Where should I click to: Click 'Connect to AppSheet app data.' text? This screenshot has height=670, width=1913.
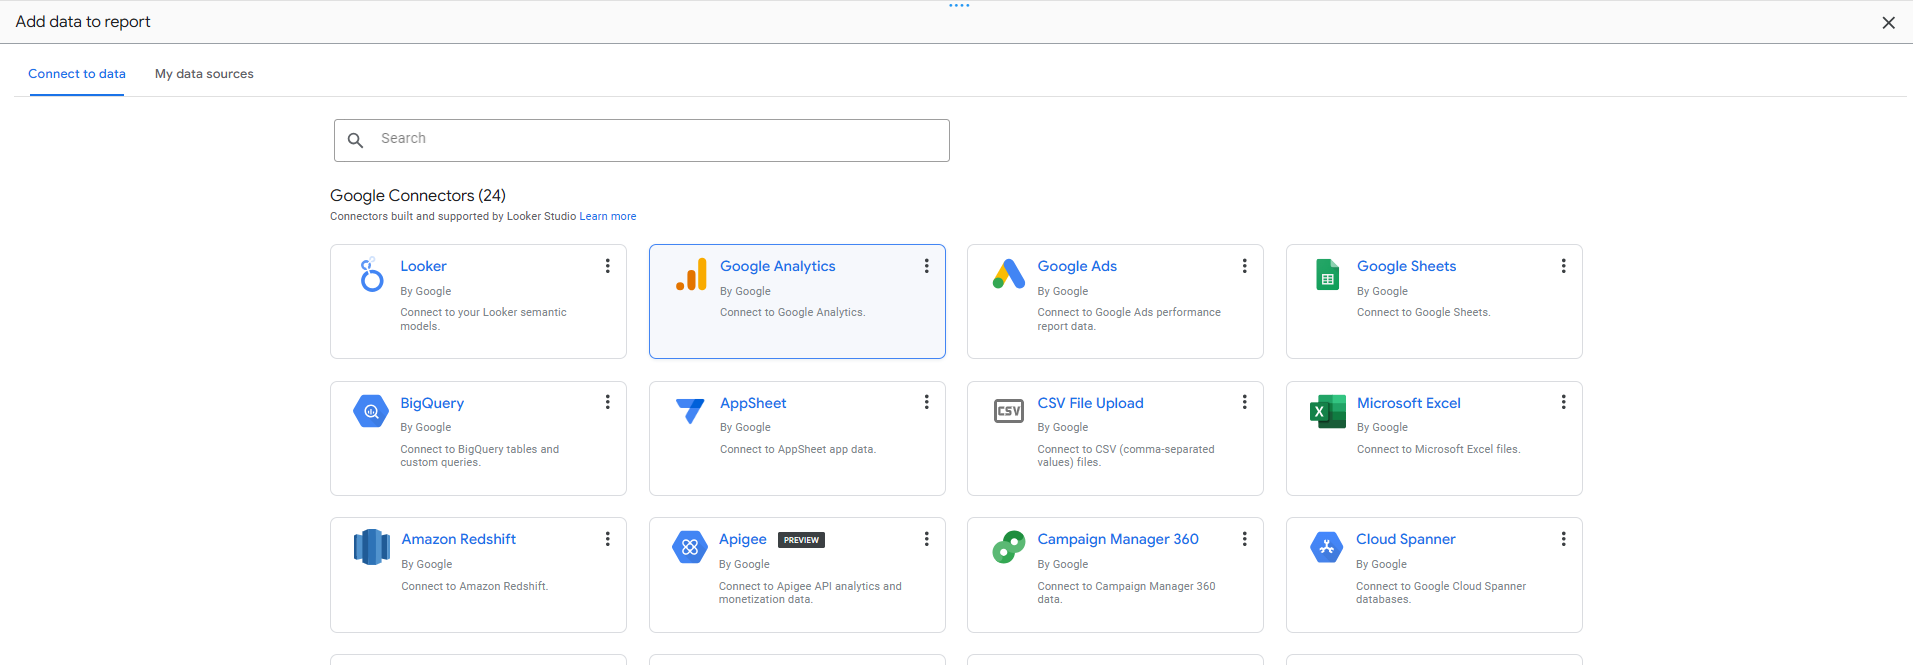pyautogui.click(x=798, y=449)
